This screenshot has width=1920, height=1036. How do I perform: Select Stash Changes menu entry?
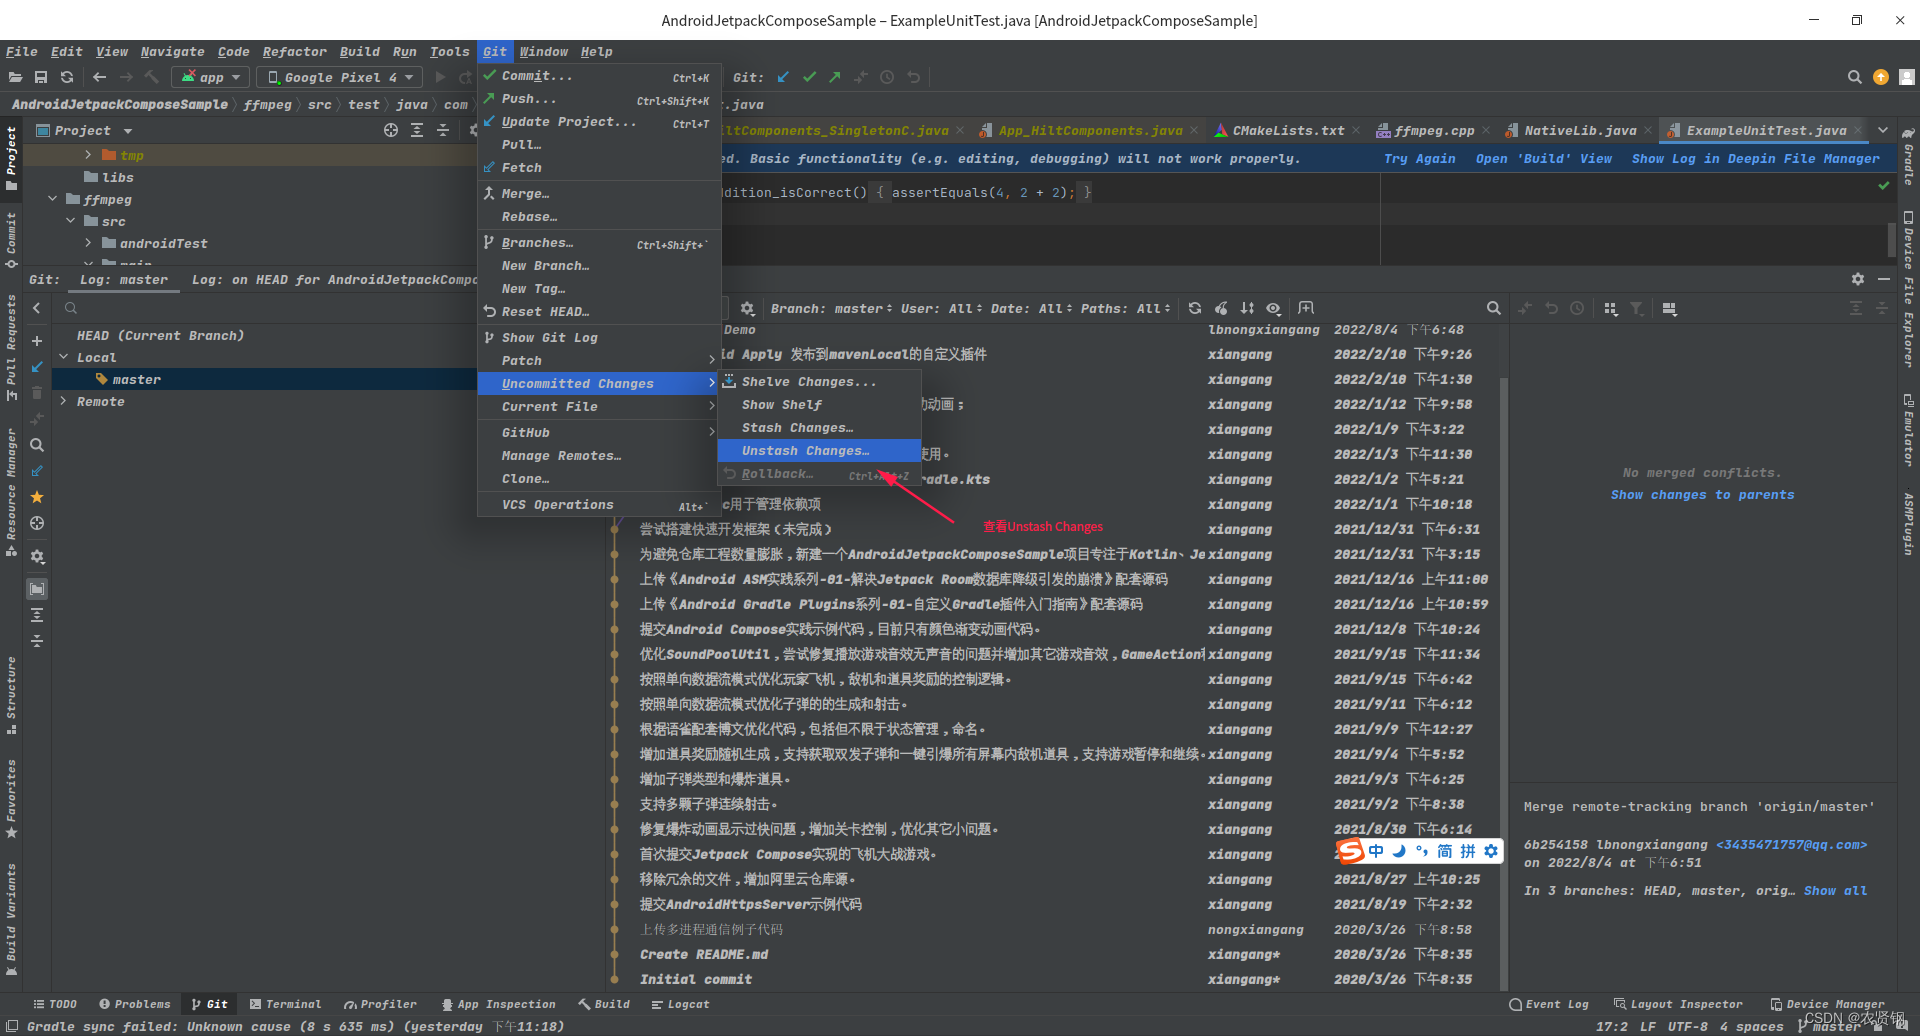coord(819,427)
